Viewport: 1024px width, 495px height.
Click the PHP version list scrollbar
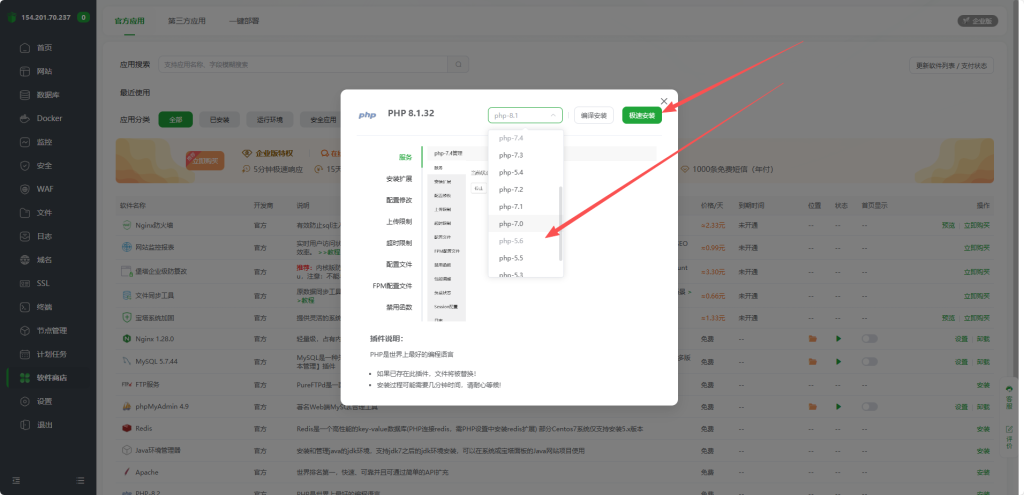point(560,222)
